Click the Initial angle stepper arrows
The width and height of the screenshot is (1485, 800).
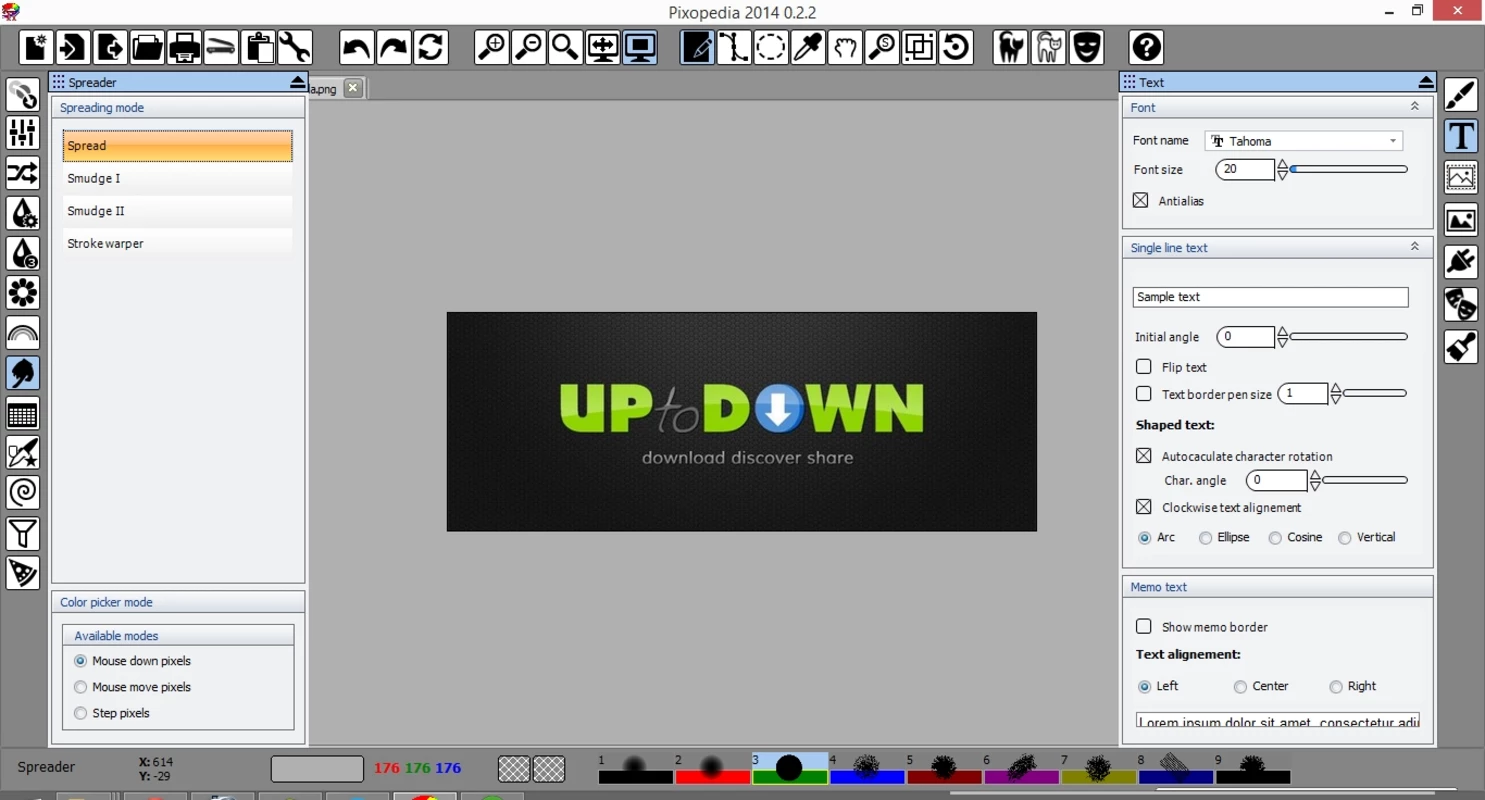(x=1283, y=337)
